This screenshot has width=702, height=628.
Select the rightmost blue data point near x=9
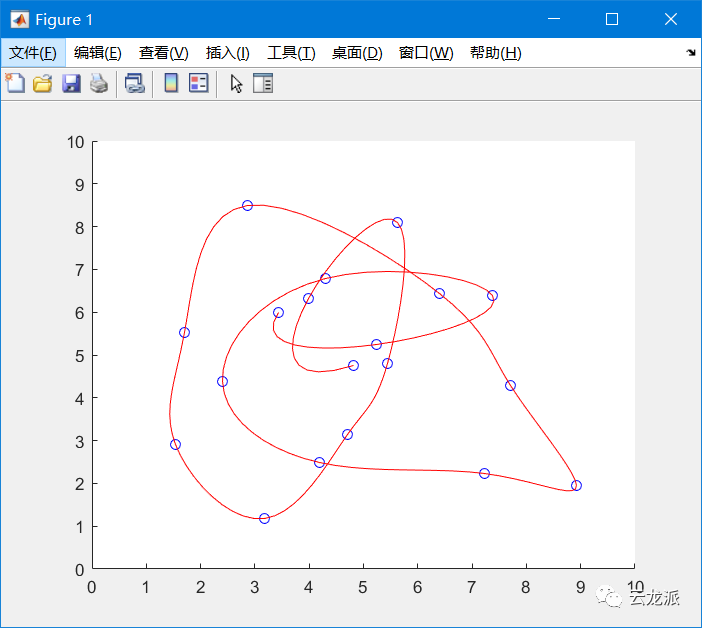(576, 486)
